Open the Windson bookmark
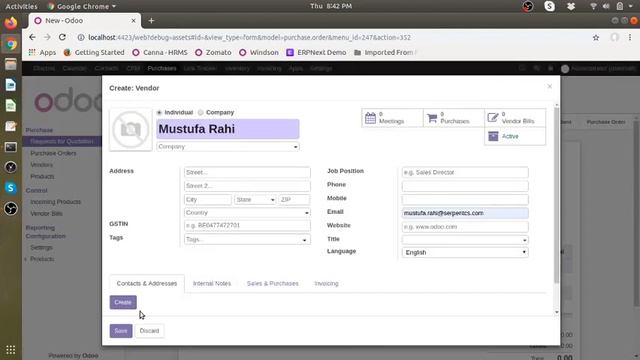Viewport: 640px width, 360px height. [x=259, y=52]
